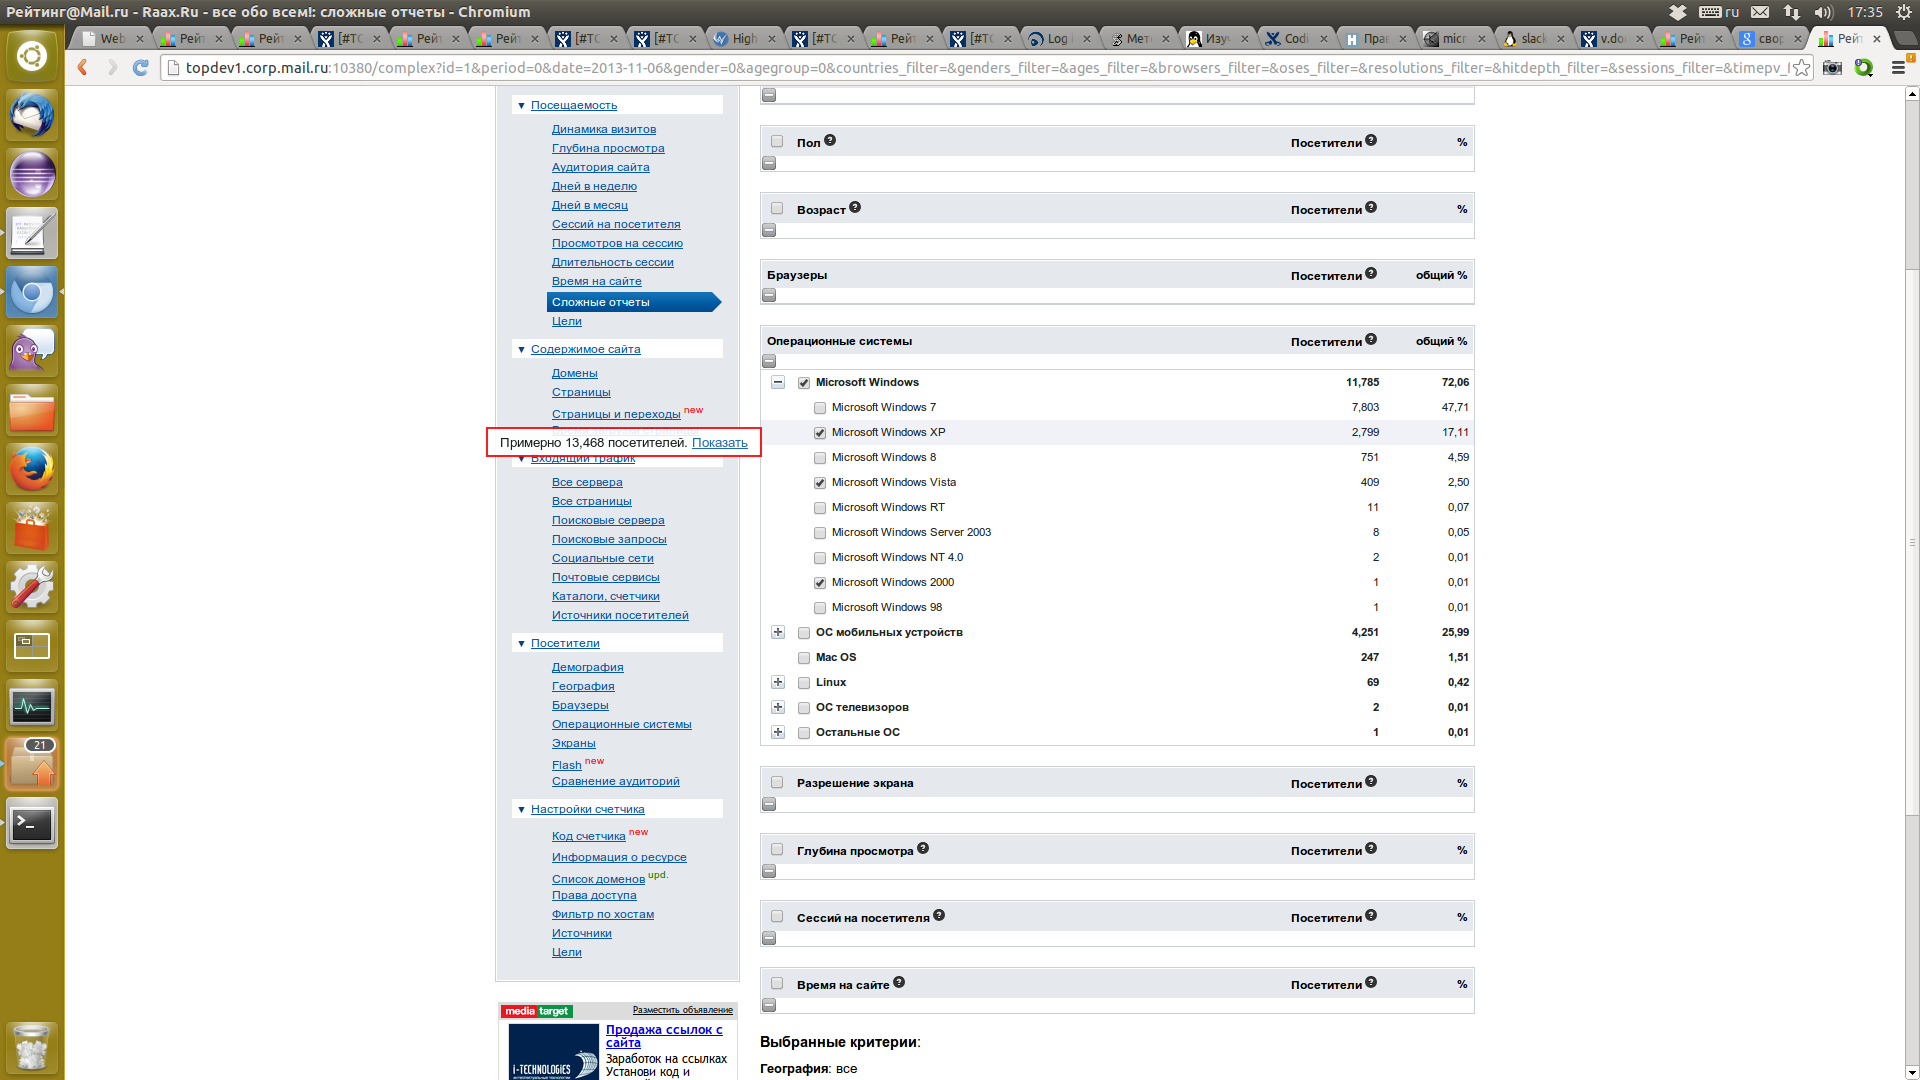The height and width of the screenshot is (1080, 1920).
Task: Expand the Linux OS row
Action: (778, 682)
